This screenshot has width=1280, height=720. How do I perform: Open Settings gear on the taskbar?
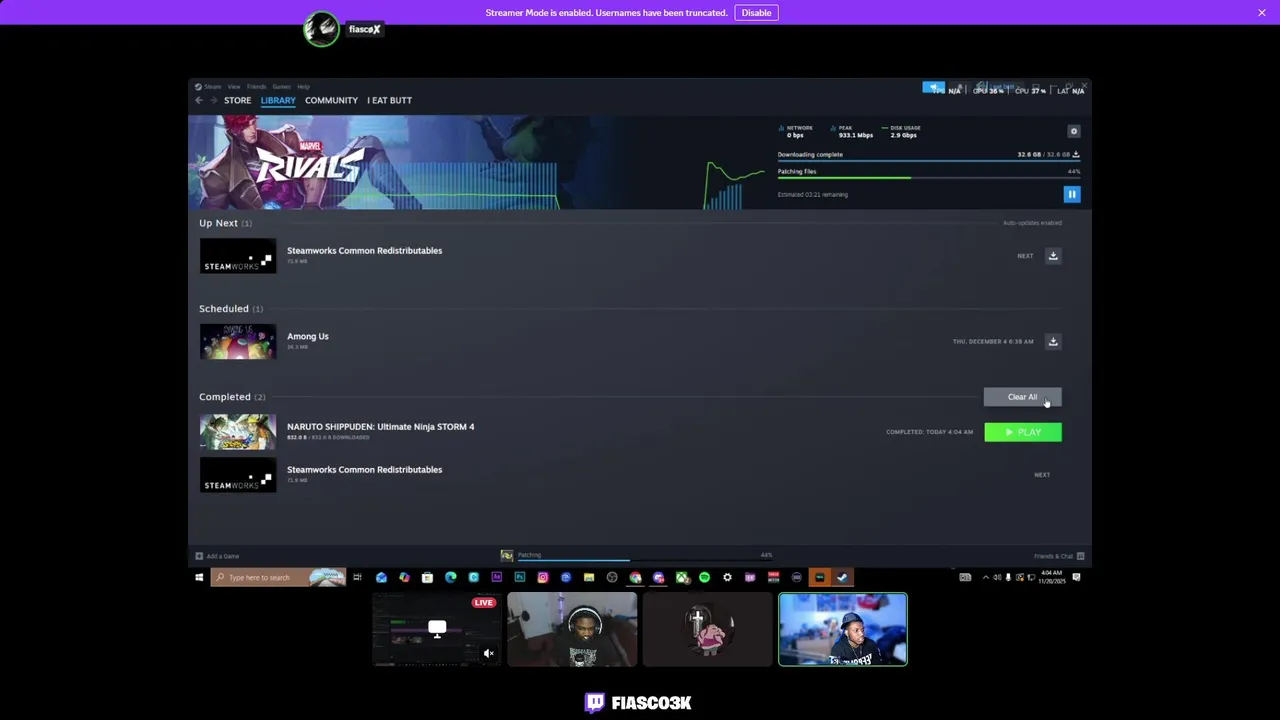pos(728,577)
